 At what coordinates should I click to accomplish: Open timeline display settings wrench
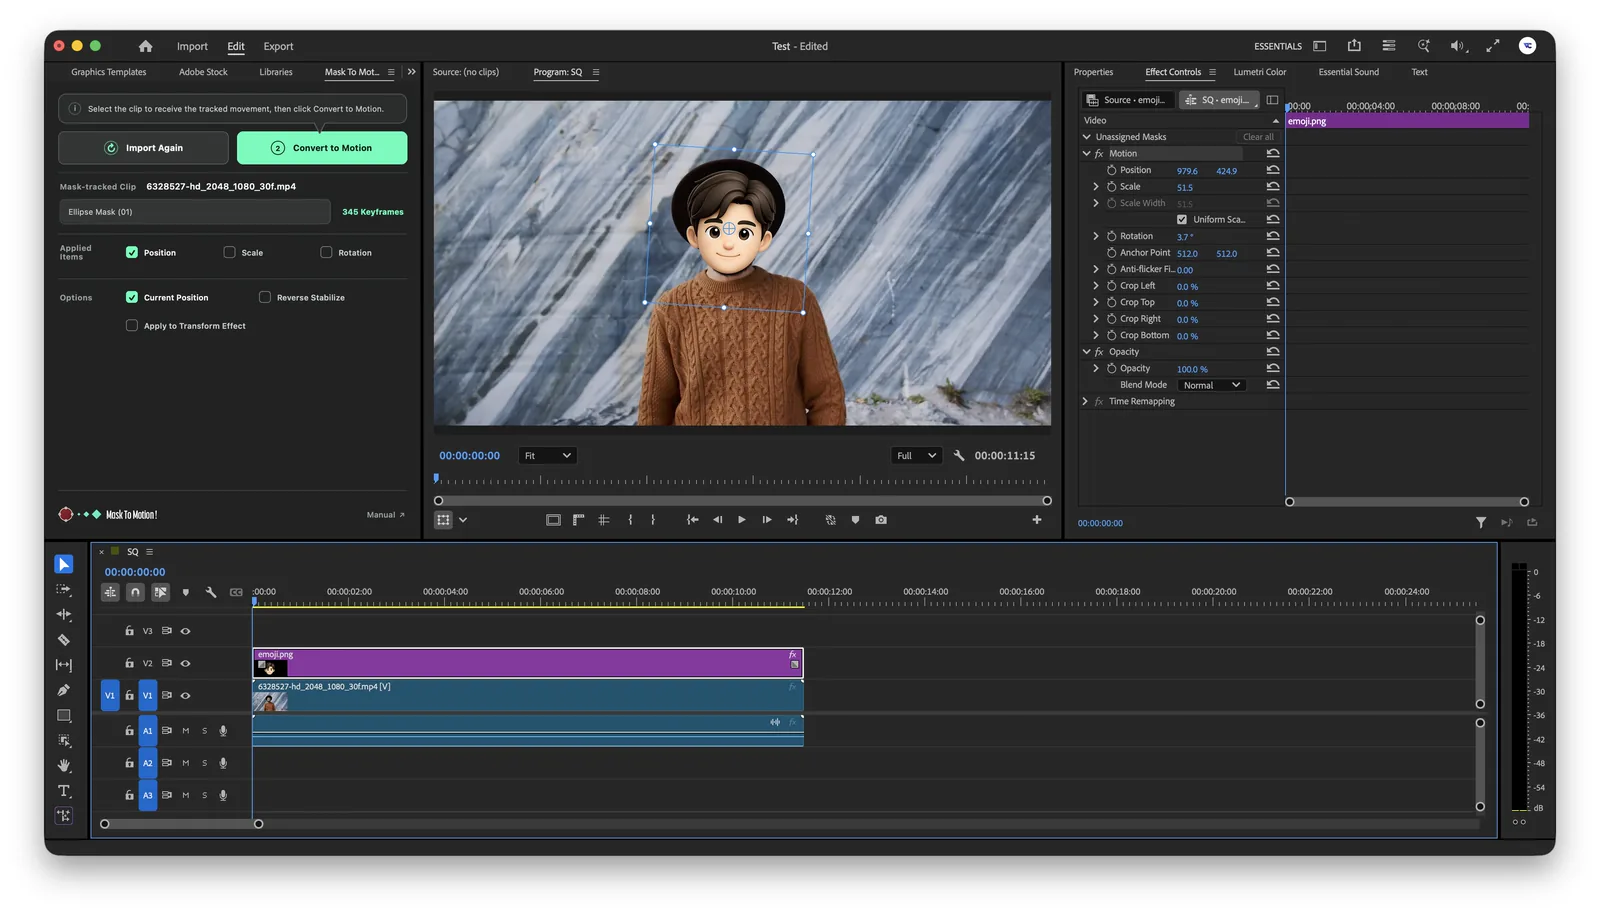[211, 592]
